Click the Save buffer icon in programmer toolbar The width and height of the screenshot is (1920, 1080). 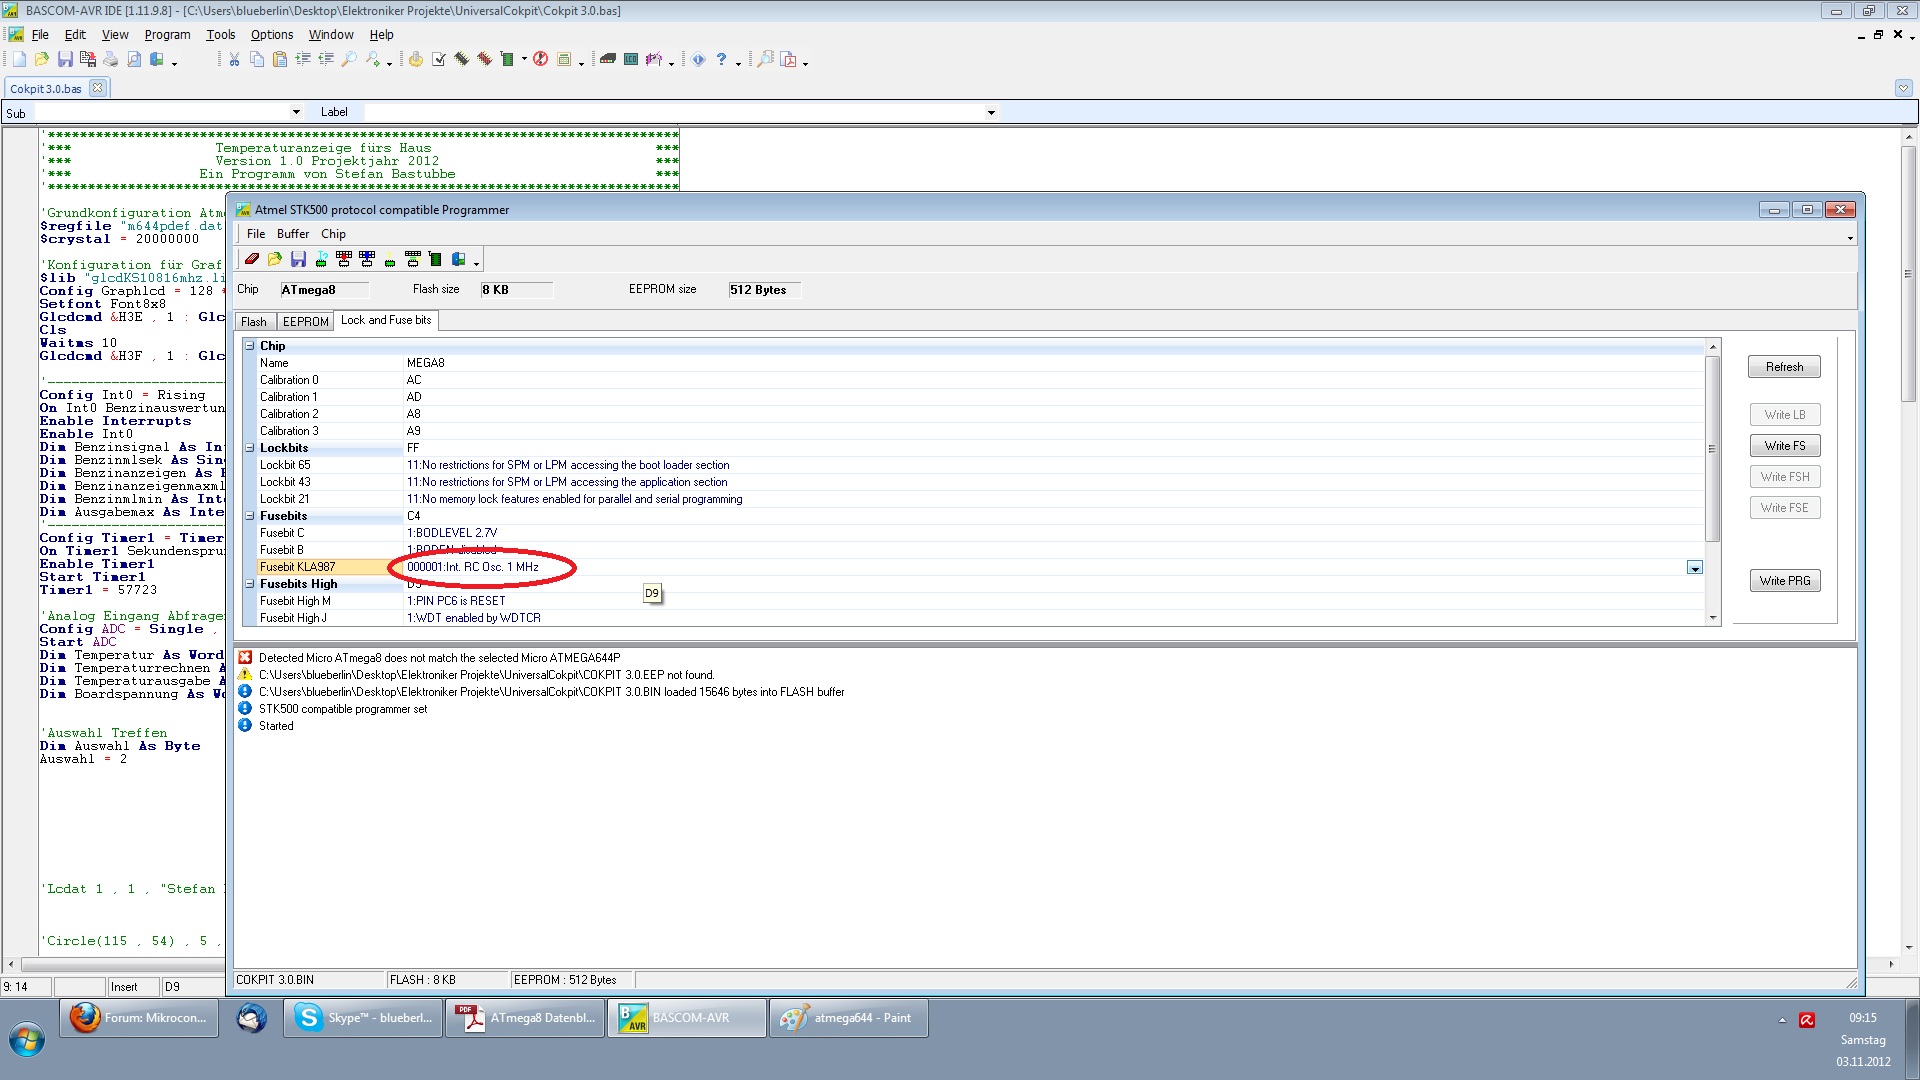(298, 259)
